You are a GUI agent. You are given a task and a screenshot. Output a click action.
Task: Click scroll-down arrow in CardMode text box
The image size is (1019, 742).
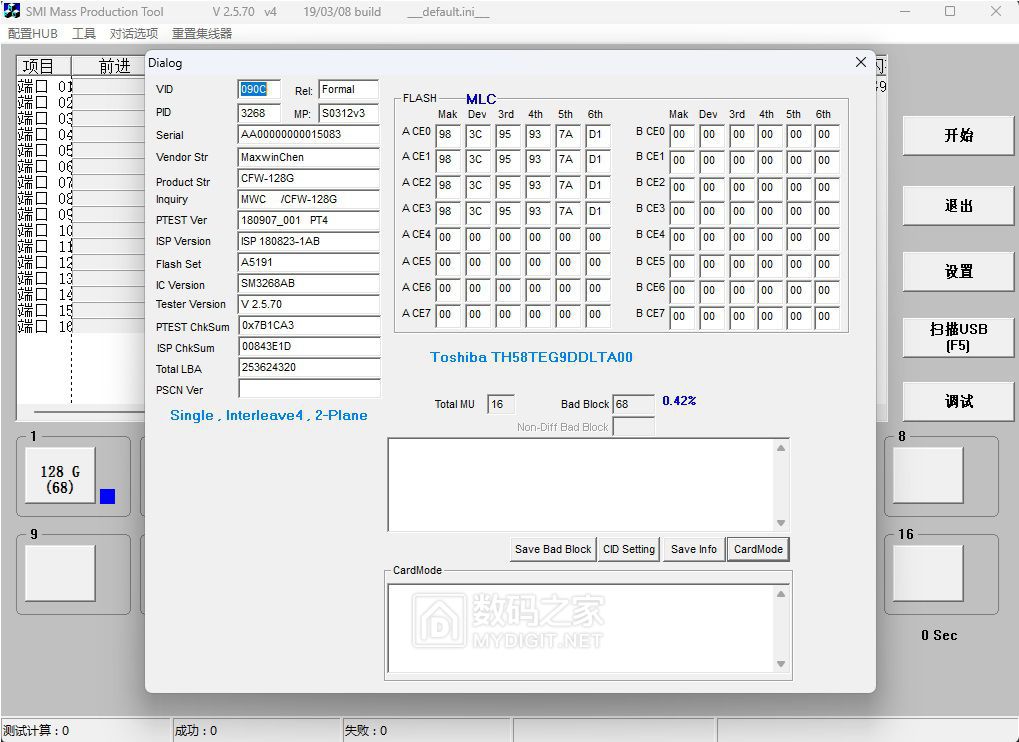click(781, 664)
